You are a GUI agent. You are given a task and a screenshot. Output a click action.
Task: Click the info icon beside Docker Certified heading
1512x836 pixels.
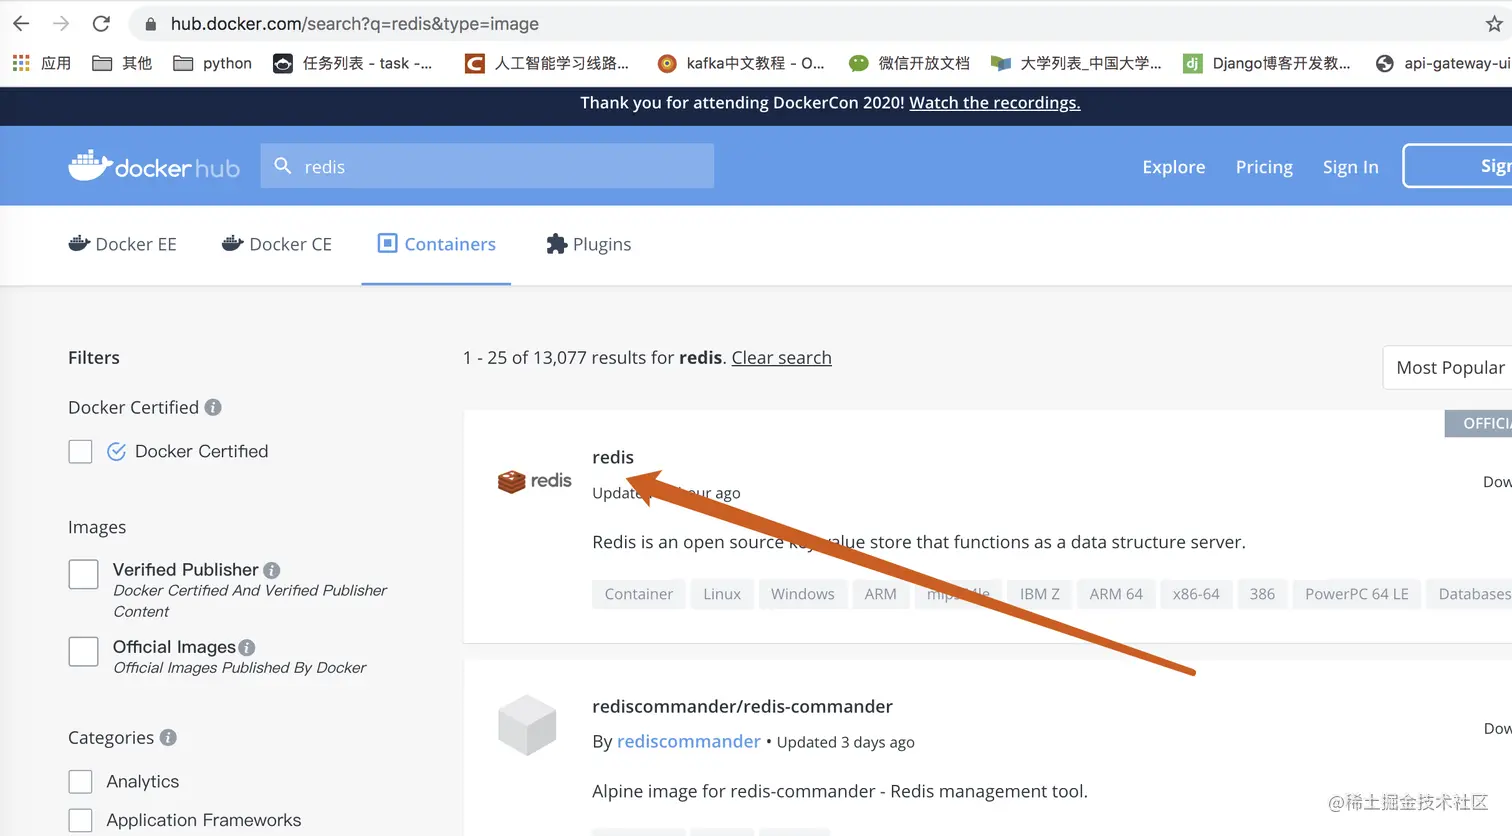click(x=213, y=407)
